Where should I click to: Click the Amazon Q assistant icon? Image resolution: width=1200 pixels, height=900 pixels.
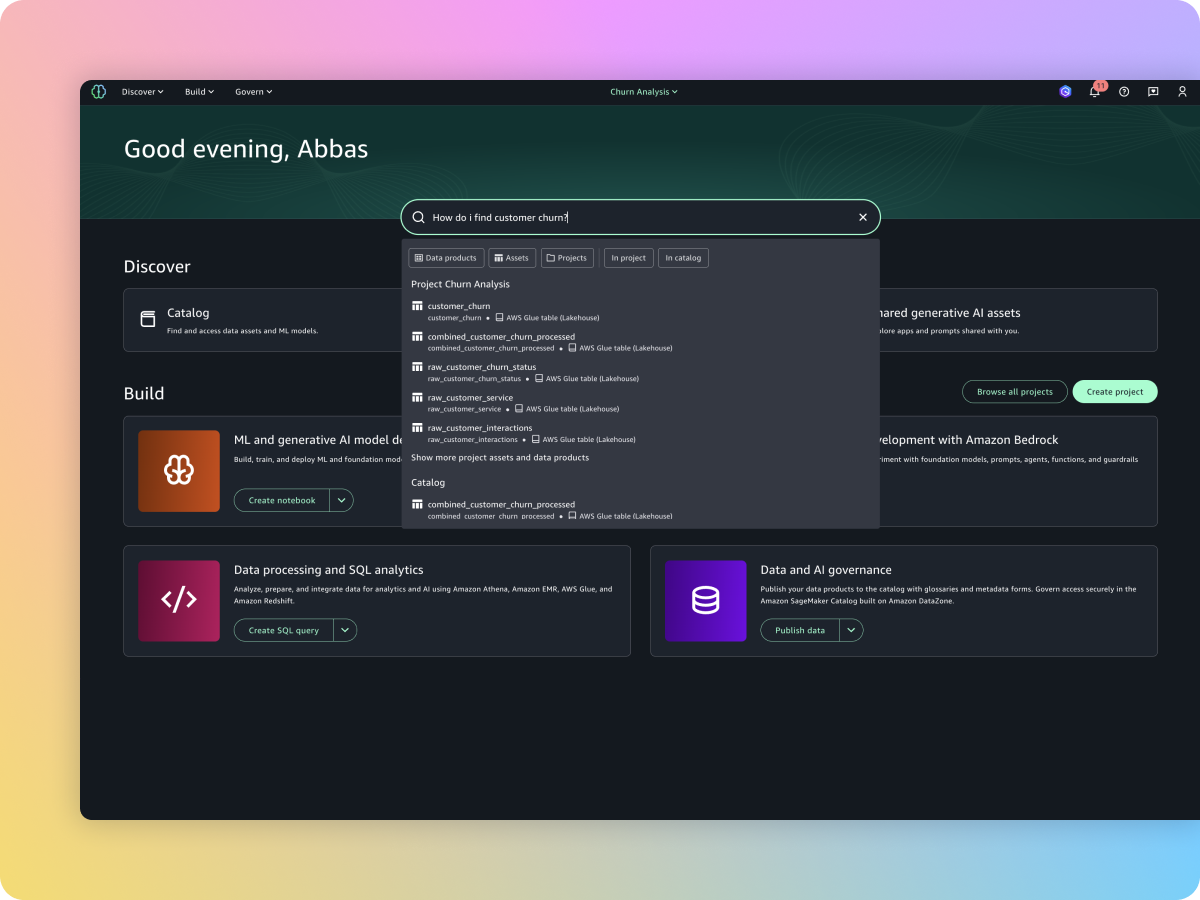(1065, 92)
